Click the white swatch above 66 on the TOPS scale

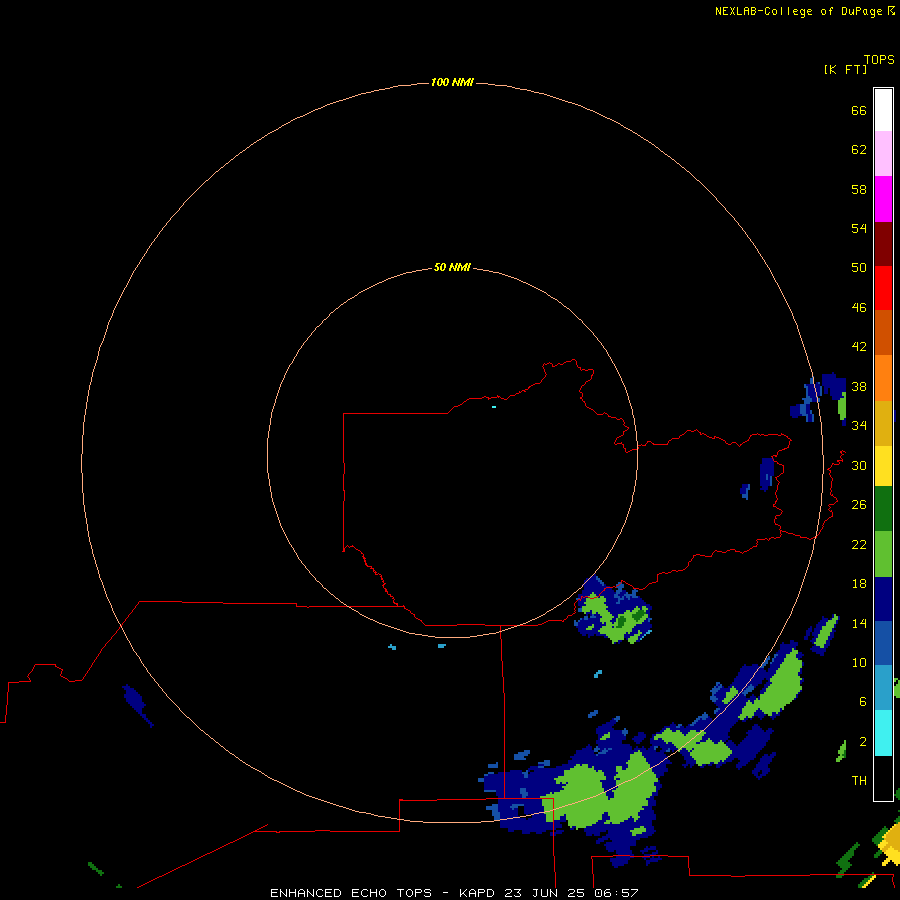(883, 110)
